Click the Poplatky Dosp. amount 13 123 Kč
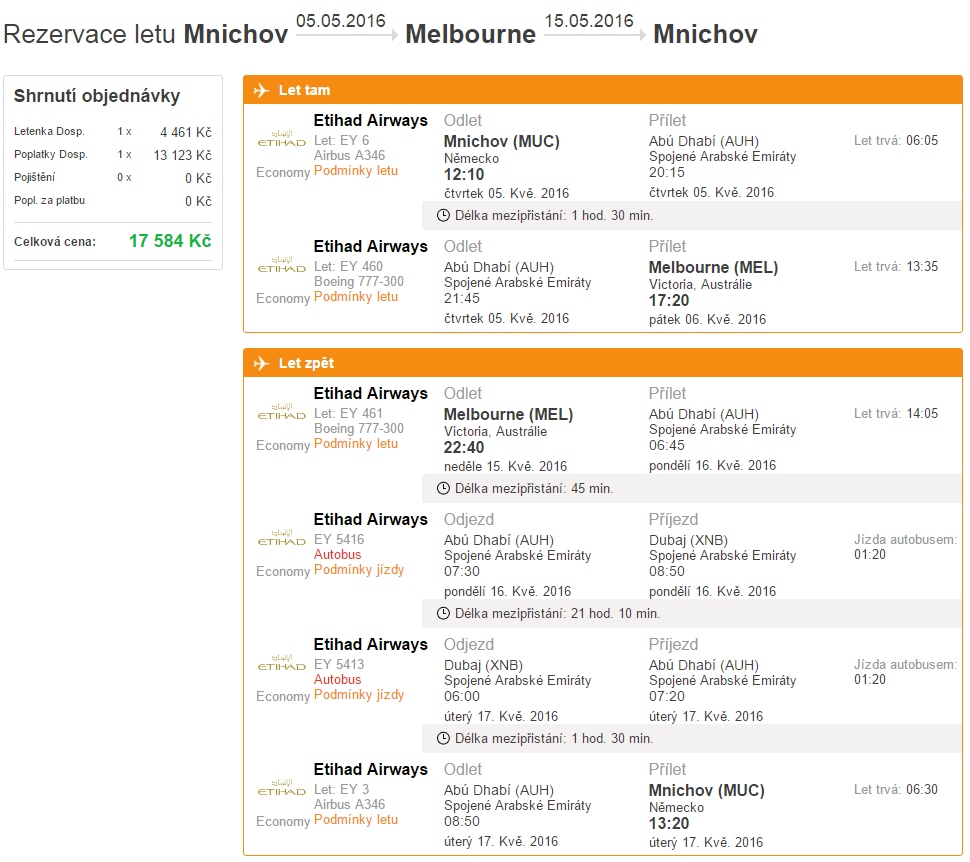 (x=182, y=155)
